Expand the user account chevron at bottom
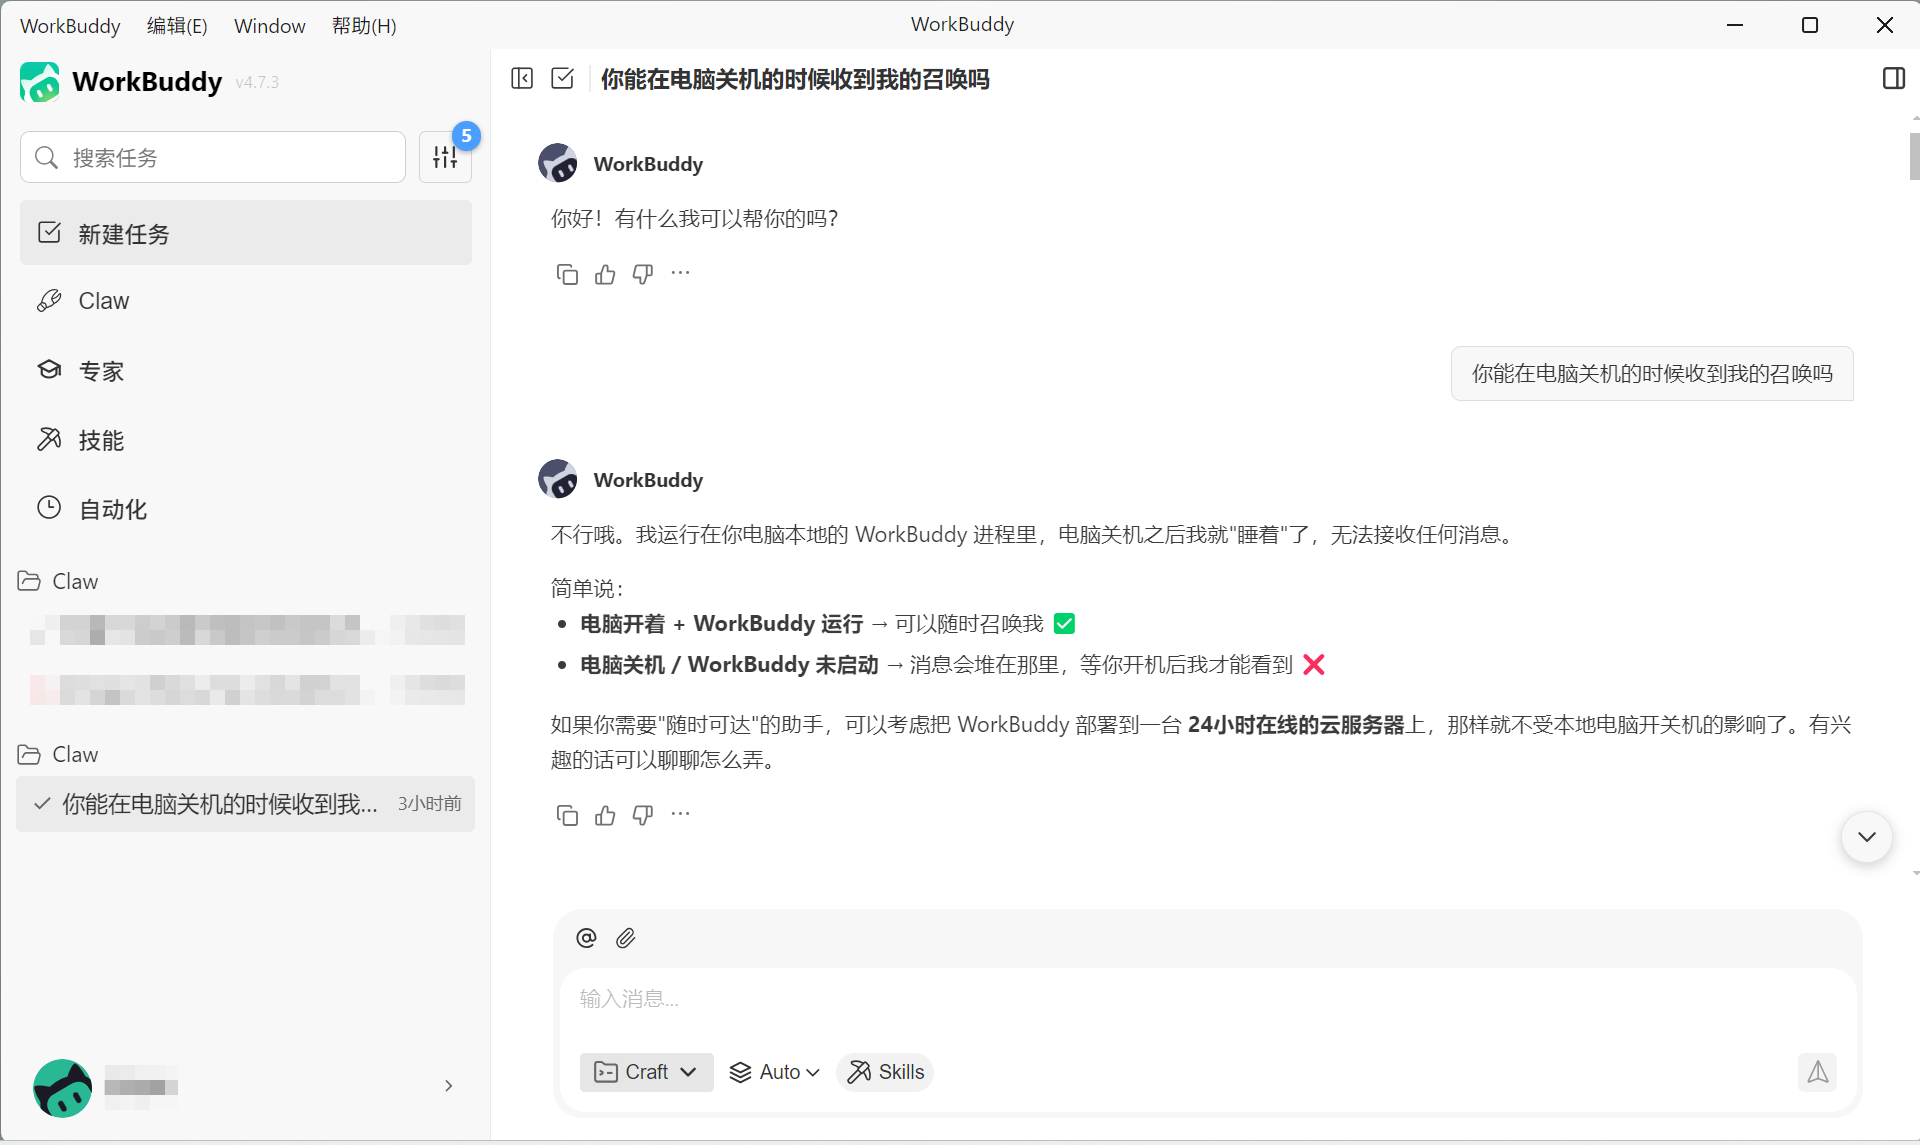 click(449, 1086)
